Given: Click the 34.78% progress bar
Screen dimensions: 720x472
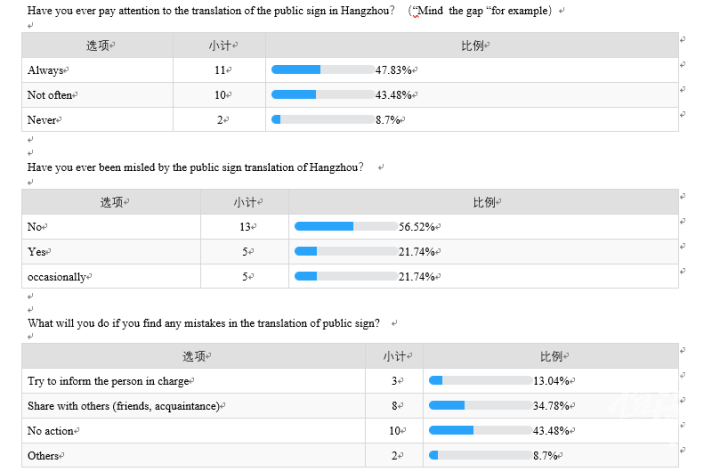Looking at the screenshot, I should [x=480, y=405].
